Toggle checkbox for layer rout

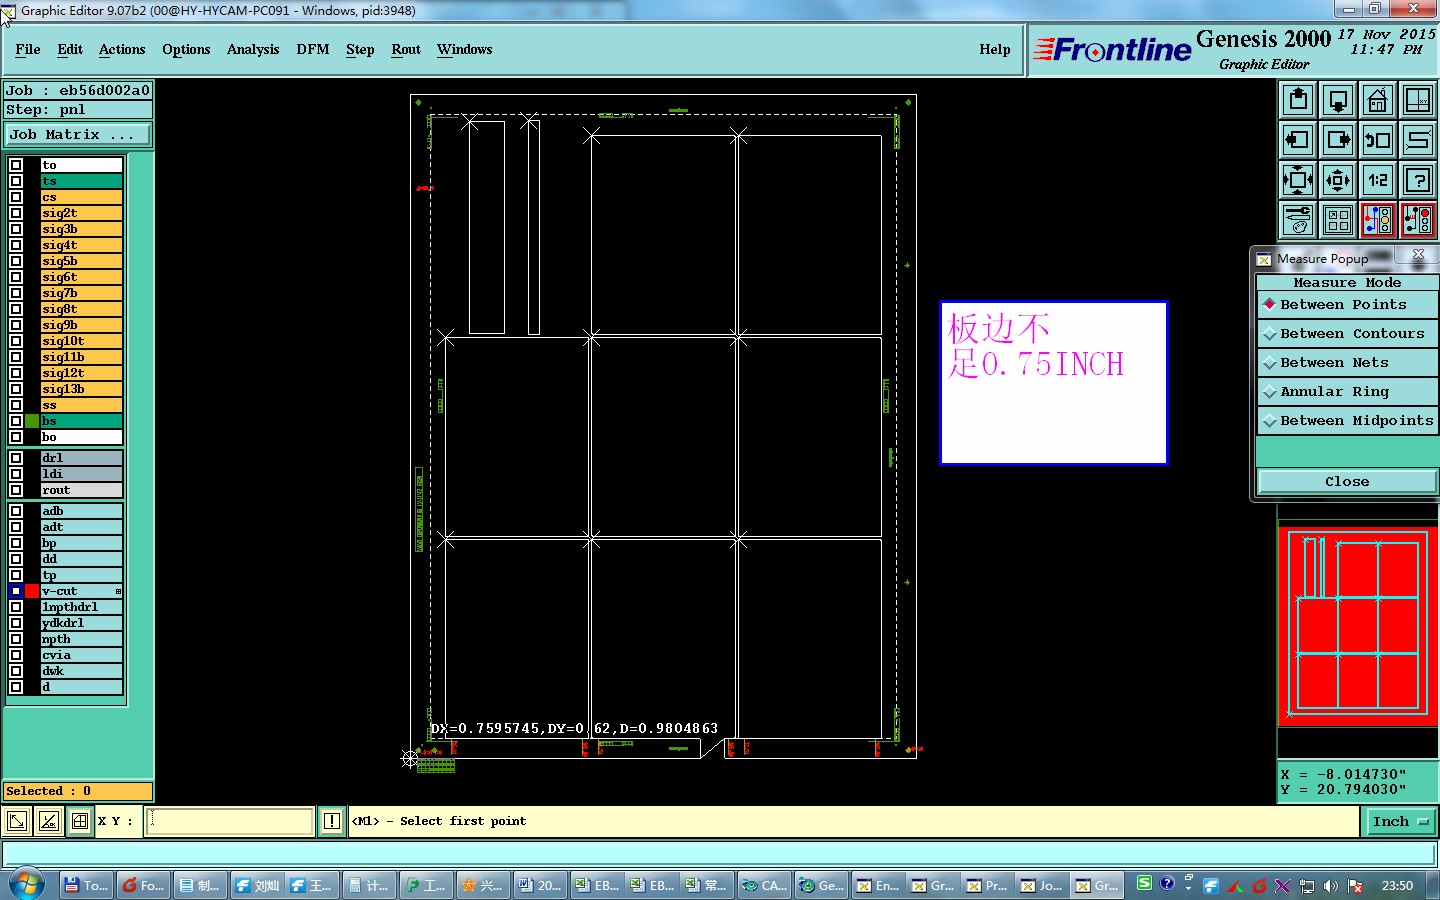(x=16, y=490)
